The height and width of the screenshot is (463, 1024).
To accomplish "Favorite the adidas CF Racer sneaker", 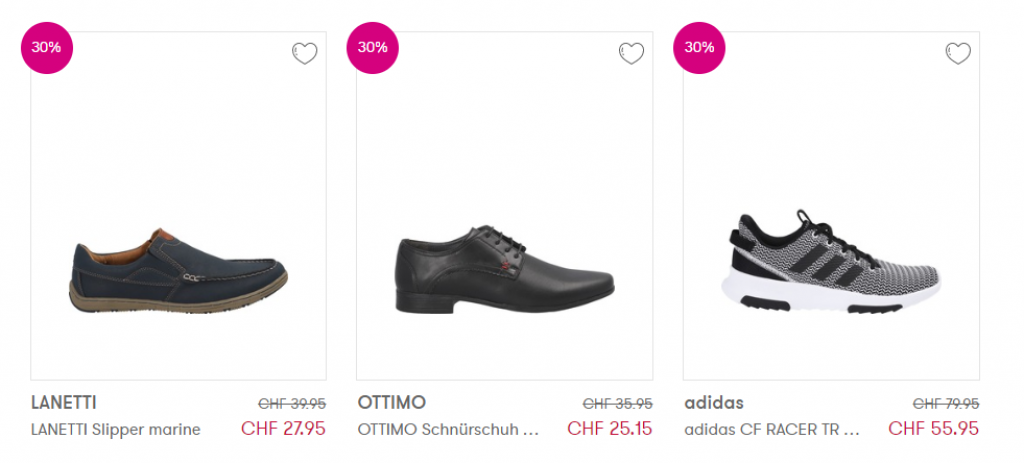I will 958,54.
